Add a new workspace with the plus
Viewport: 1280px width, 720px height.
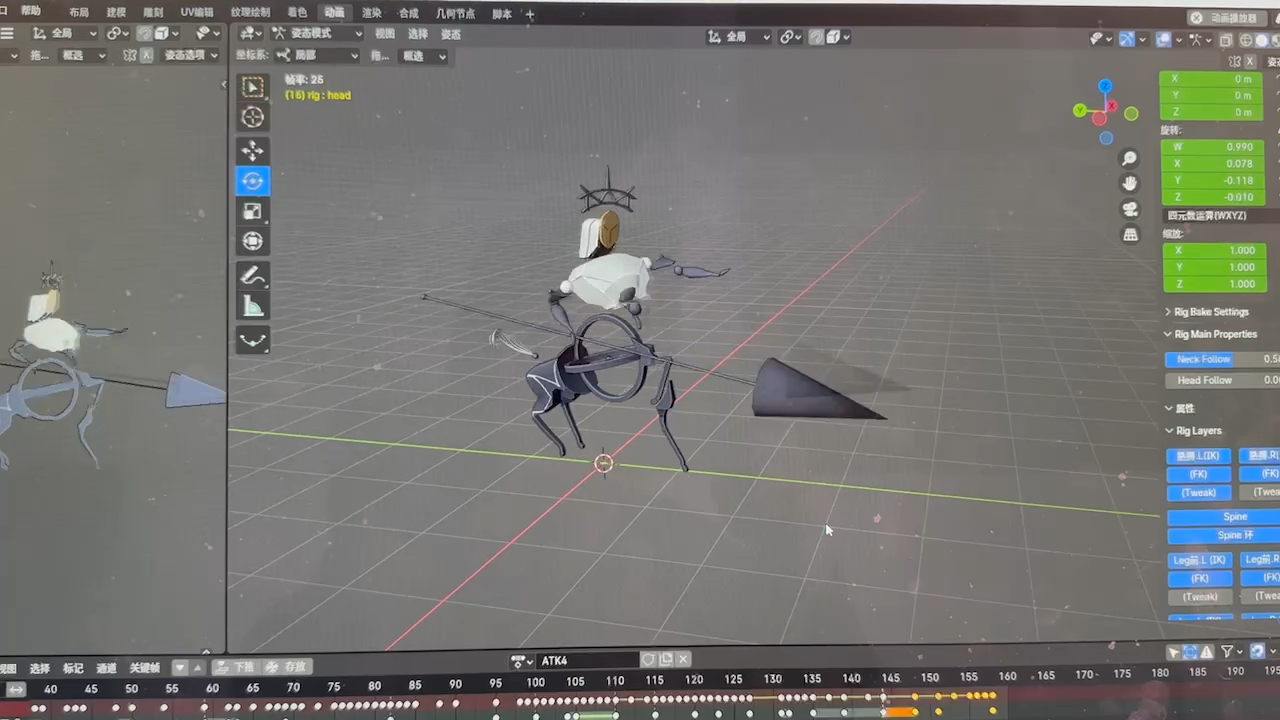point(530,14)
